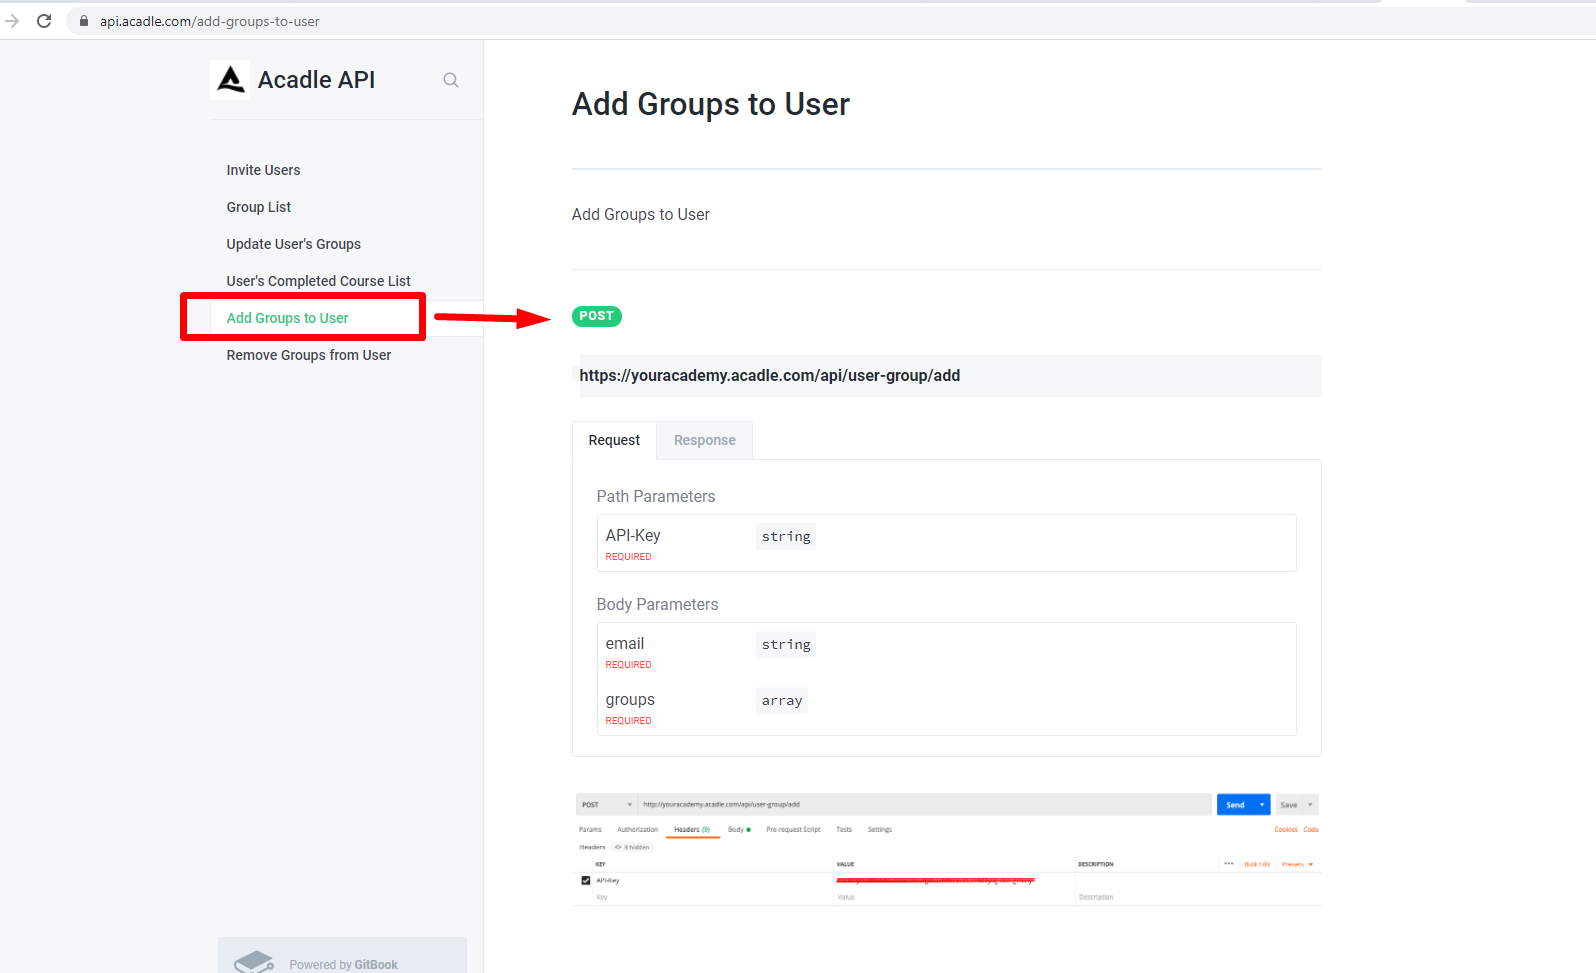
Task: Click the large Add Groups to User heading
Action: 711,104
